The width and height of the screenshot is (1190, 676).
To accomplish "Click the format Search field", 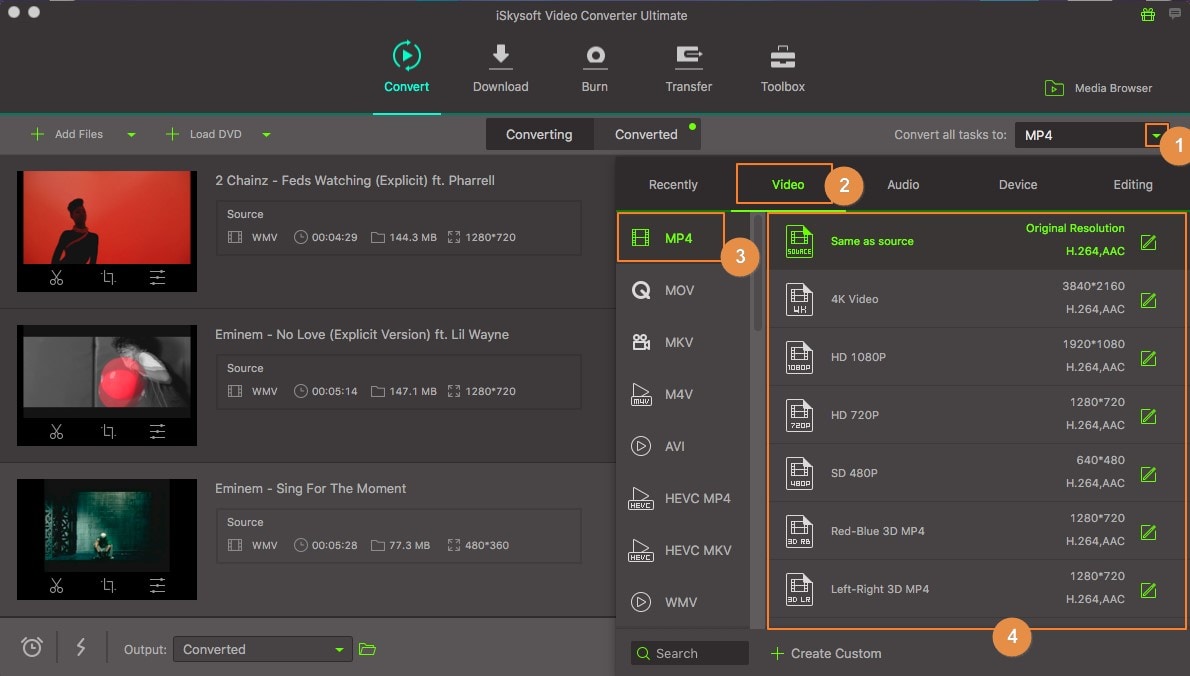I will 689,653.
